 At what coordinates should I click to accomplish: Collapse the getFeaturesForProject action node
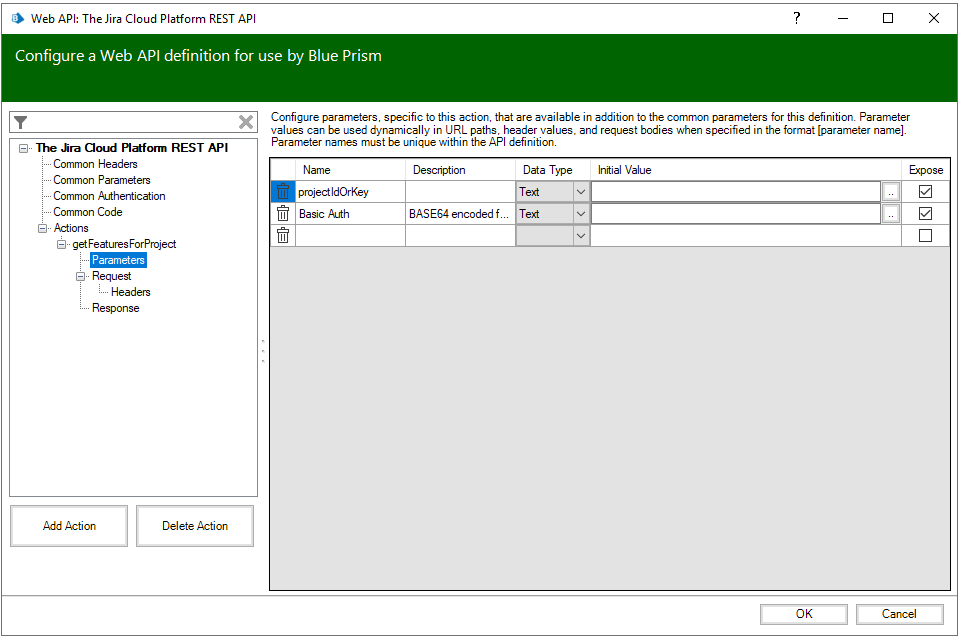coord(62,244)
